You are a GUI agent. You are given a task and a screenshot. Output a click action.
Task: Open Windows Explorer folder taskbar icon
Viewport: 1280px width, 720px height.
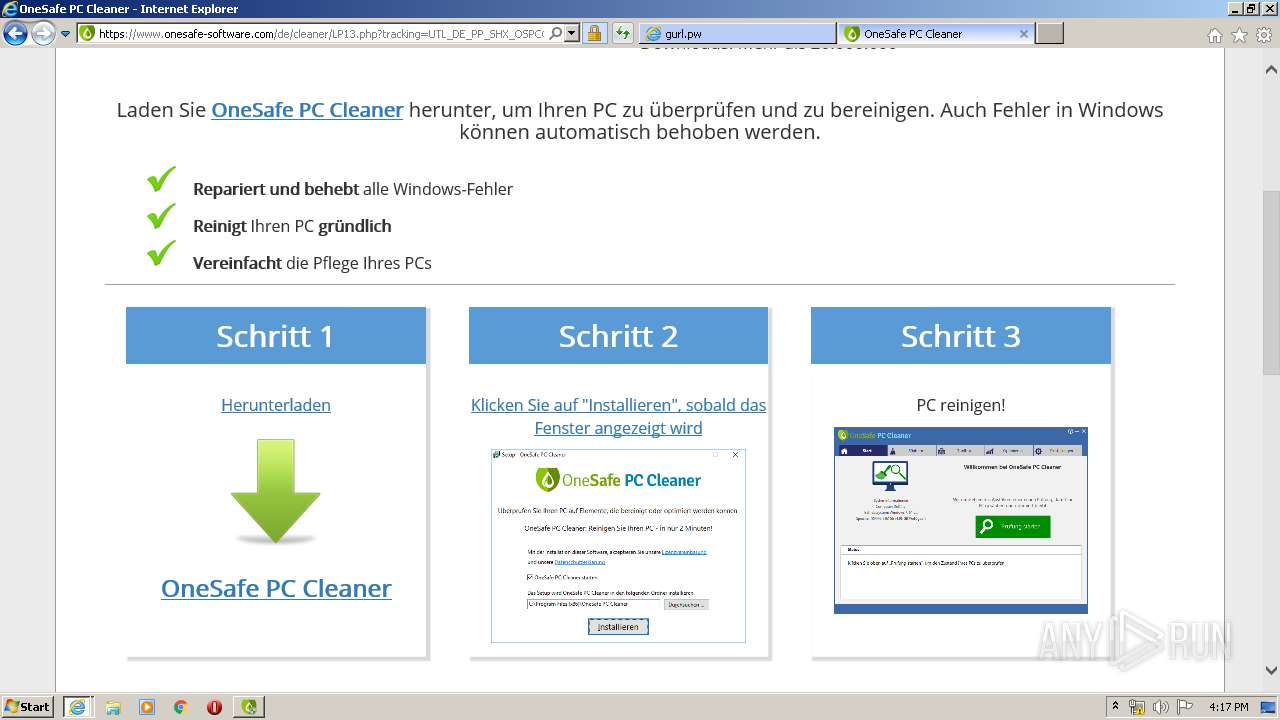click(x=113, y=707)
